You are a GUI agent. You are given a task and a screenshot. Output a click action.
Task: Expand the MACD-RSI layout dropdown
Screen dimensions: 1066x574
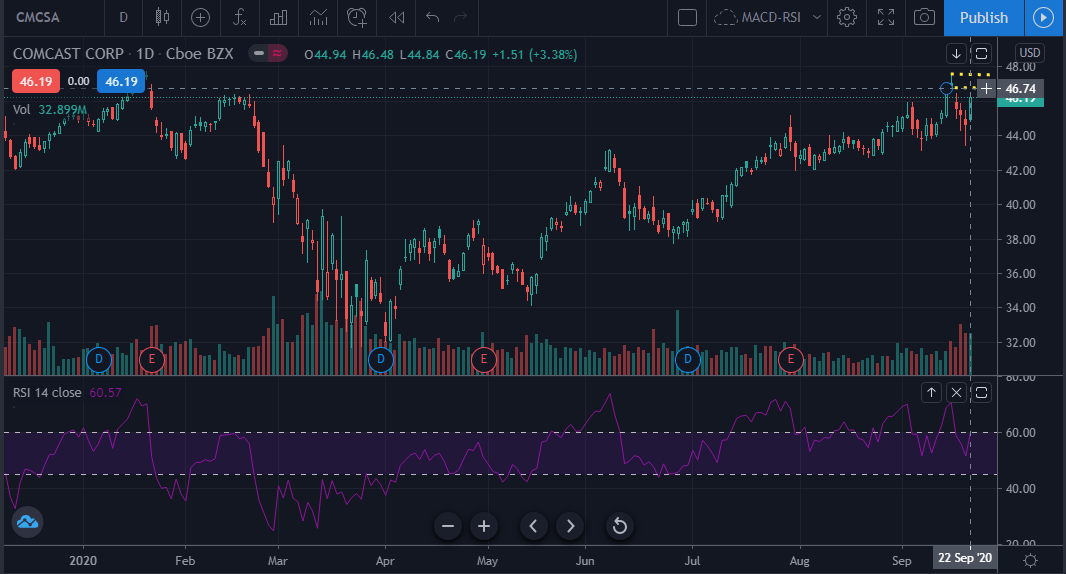(x=817, y=17)
